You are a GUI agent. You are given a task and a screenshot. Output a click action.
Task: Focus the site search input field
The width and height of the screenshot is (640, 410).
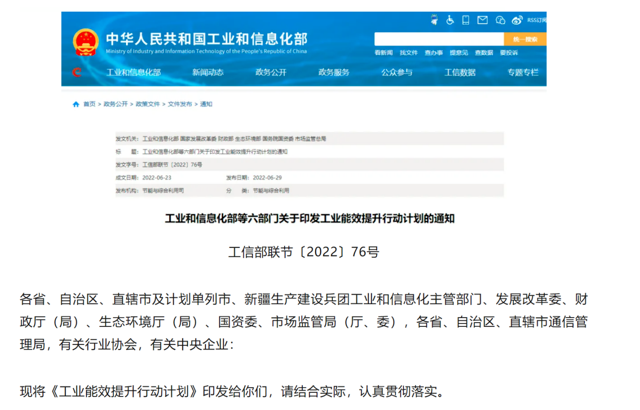439,39
